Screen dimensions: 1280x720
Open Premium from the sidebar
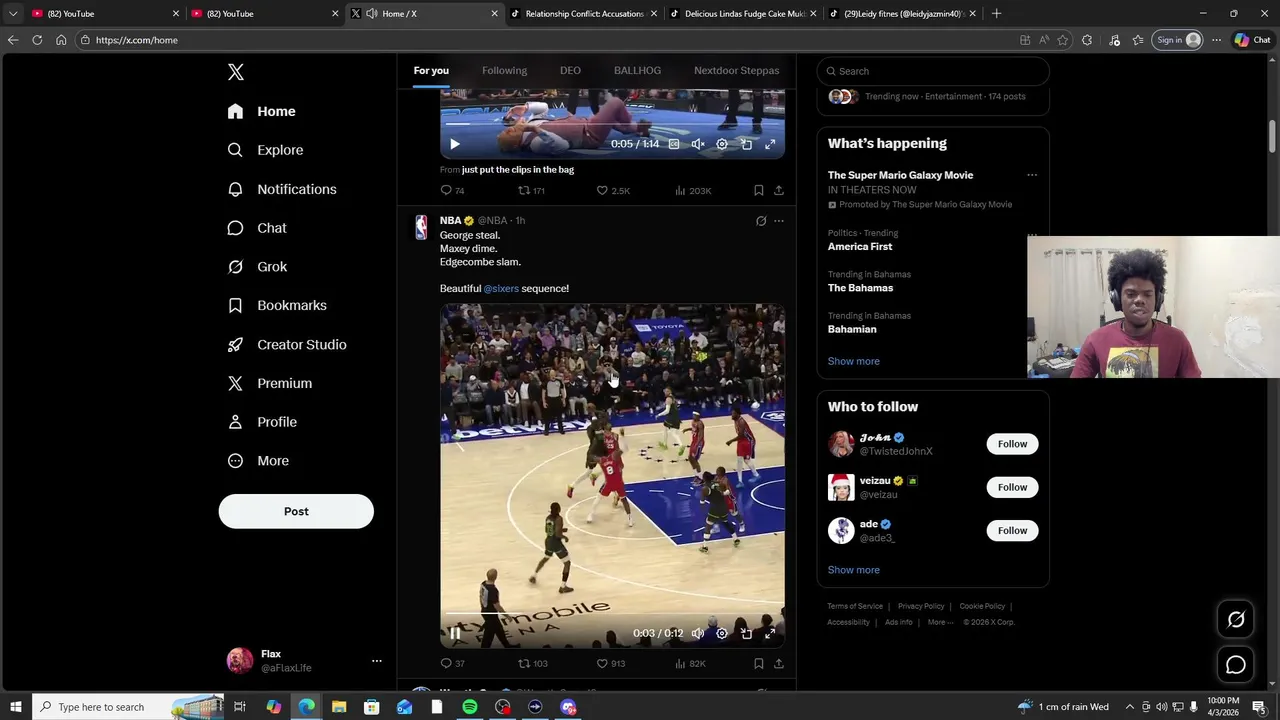271,383
